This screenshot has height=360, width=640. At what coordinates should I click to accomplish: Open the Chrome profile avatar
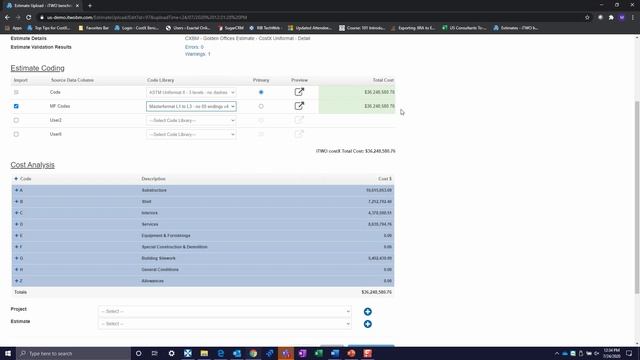coord(622,18)
